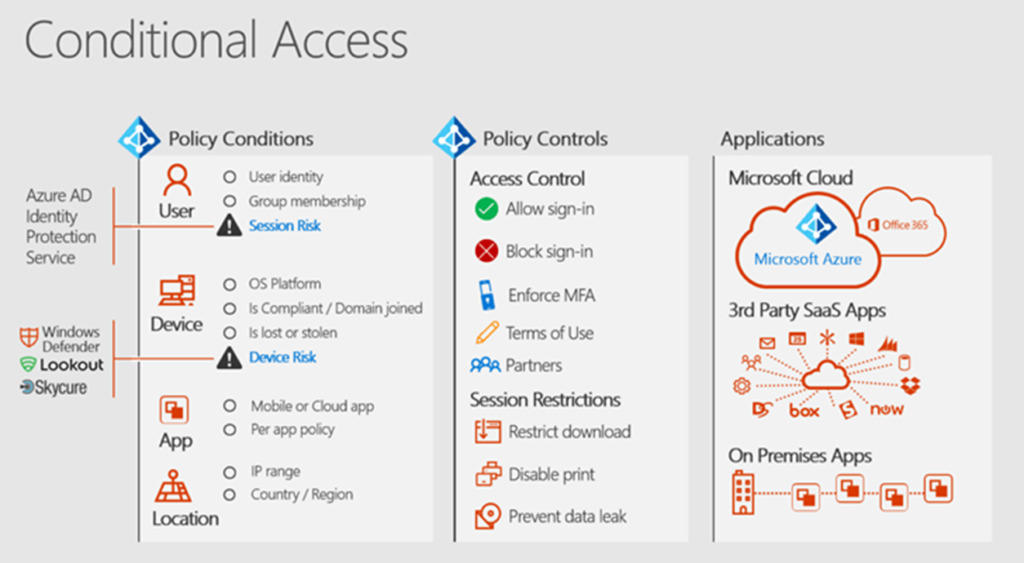
Task: Select the IP range radio circle
Action: pyautogui.click(x=230, y=472)
